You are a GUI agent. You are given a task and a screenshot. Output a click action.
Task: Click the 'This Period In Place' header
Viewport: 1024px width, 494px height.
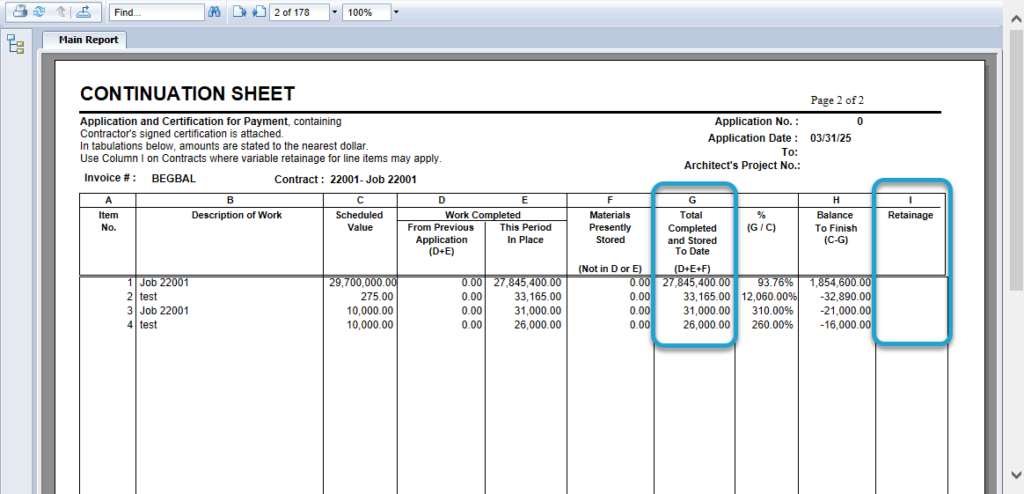526,233
